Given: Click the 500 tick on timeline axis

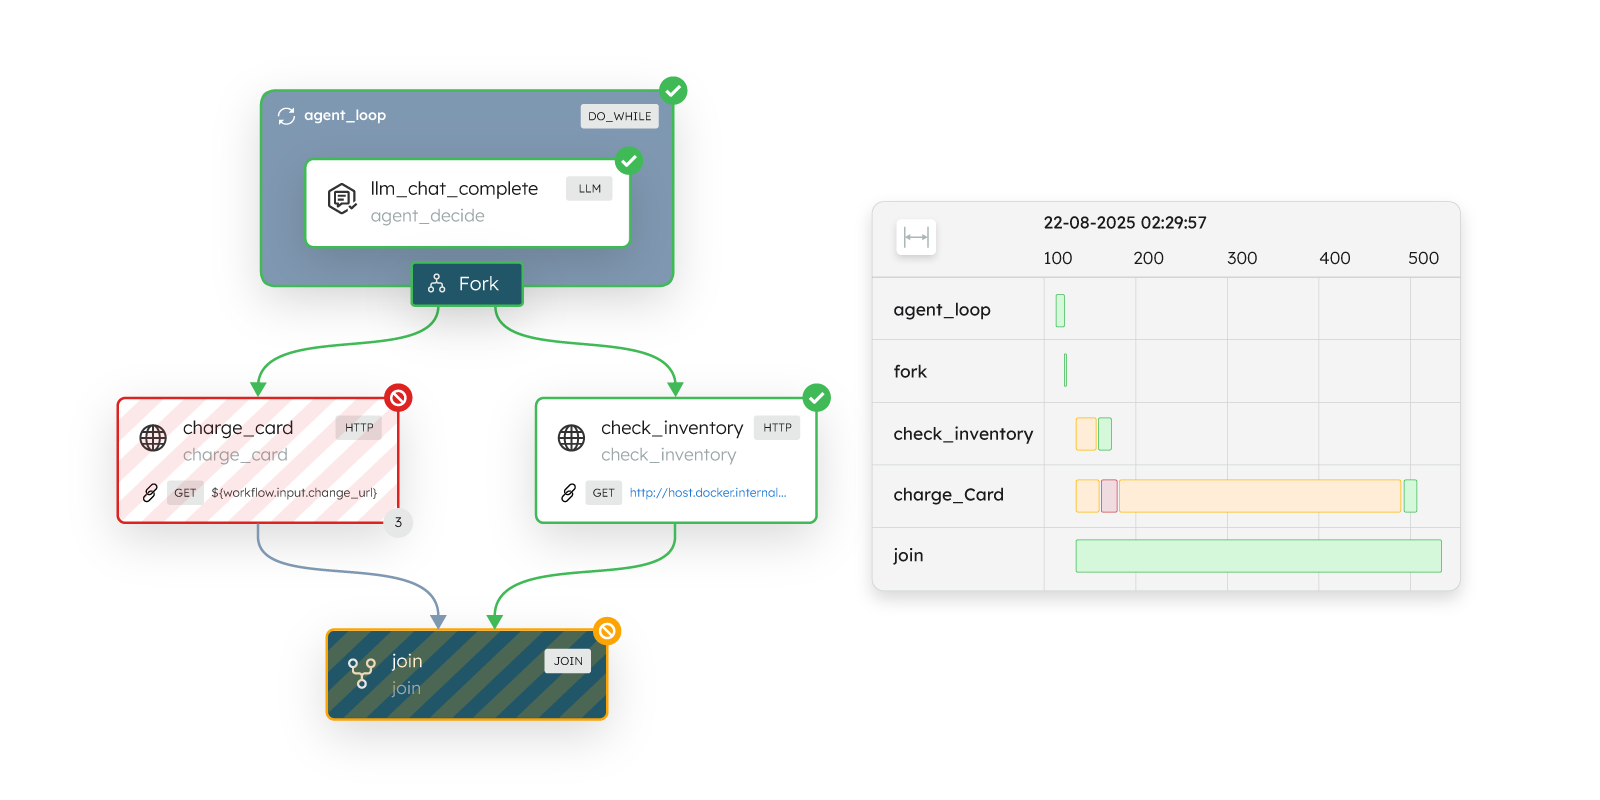Looking at the screenshot, I should tap(1423, 258).
